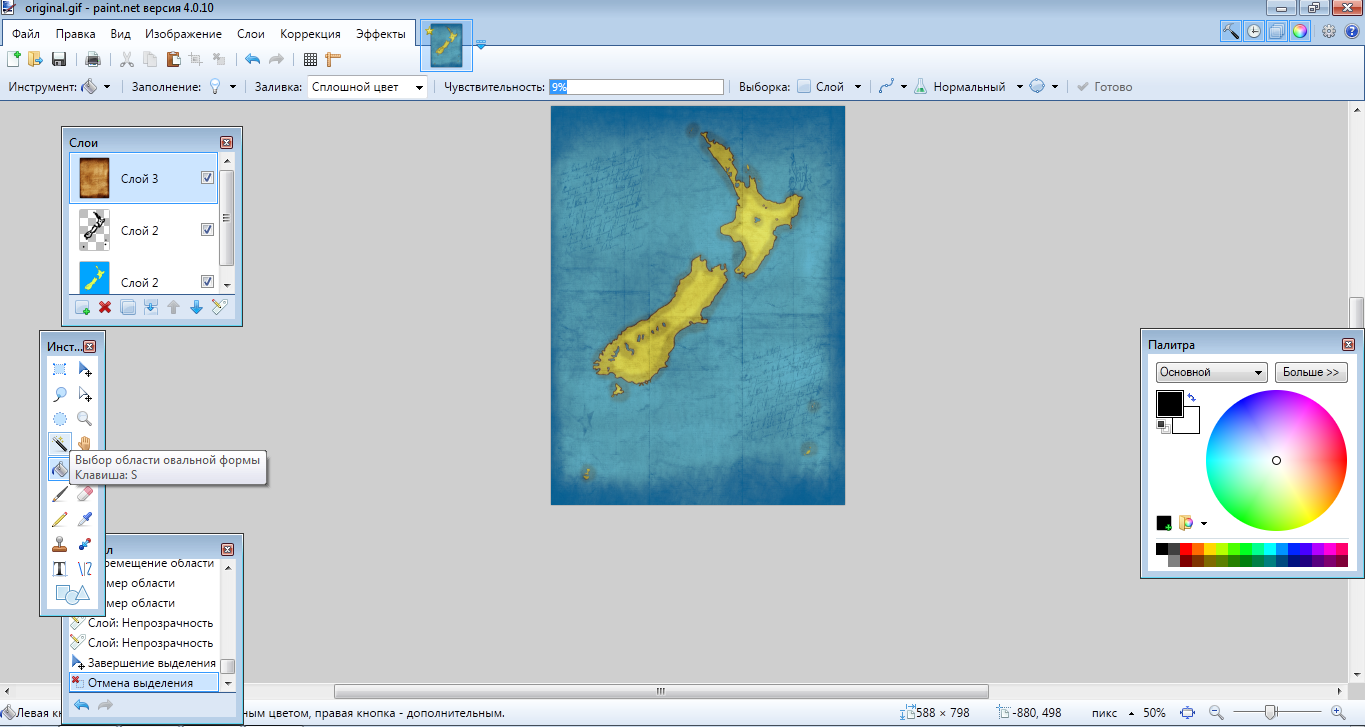This screenshot has width=1365, height=727.
Task: Choose the Text tool
Action: (60, 570)
